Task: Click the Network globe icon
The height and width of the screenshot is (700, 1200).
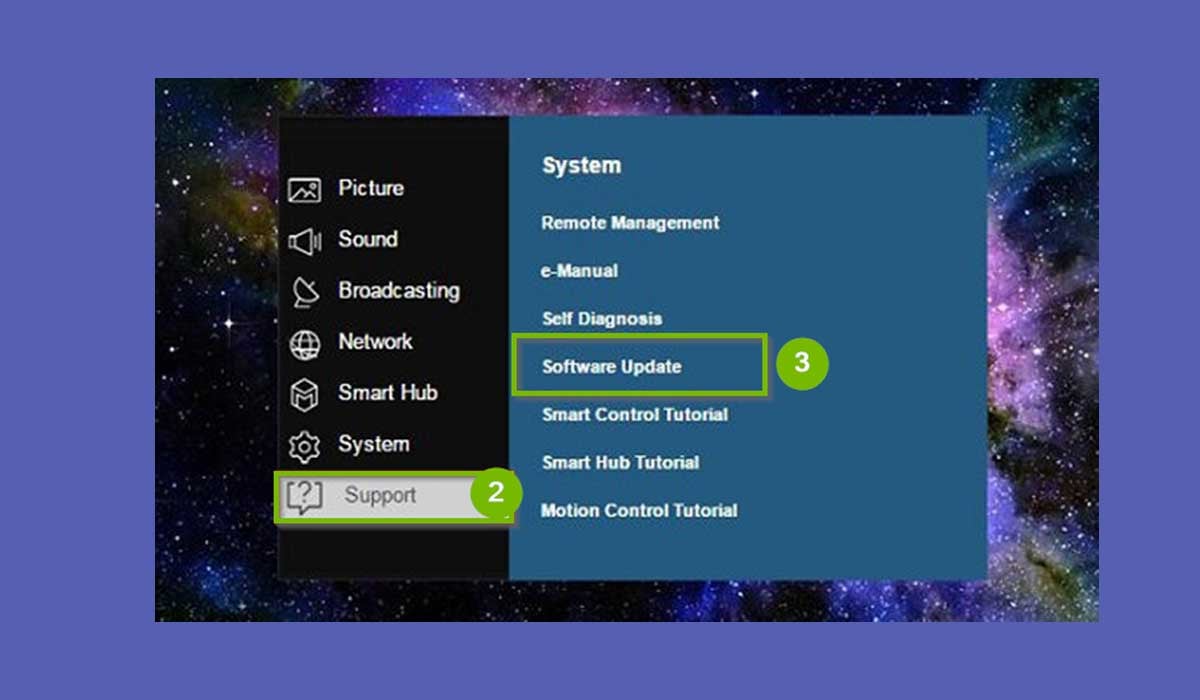Action: [304, 344]
